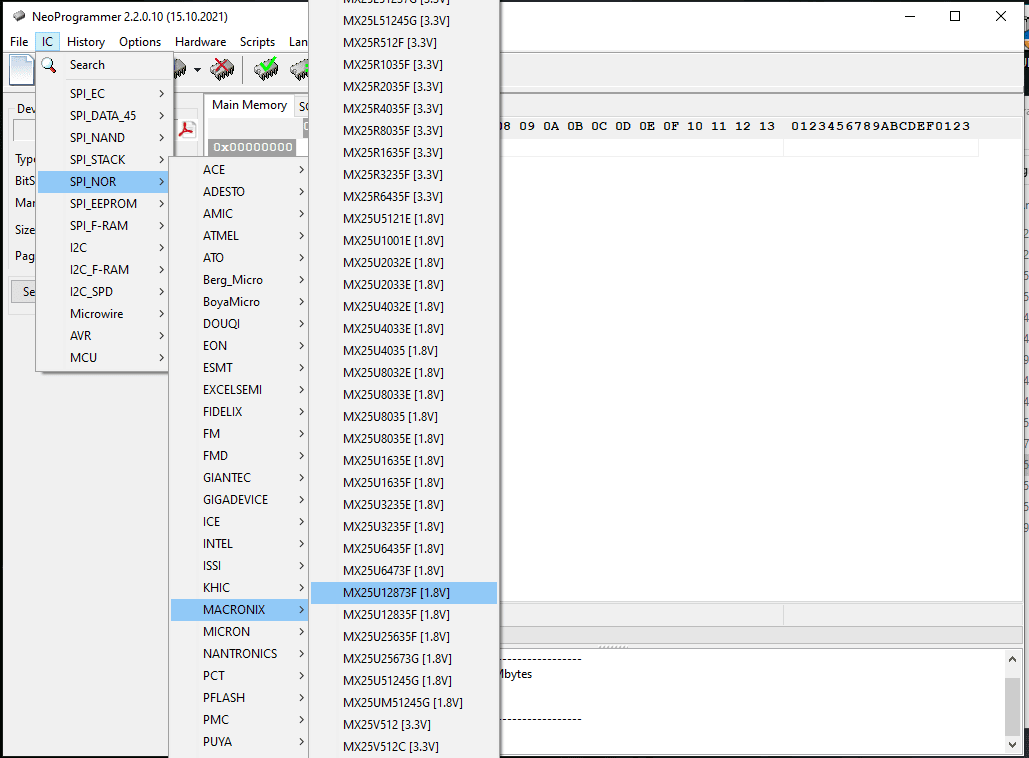1029x758 pixels.
Task: Open the Scripts menu
Action: point(257,41)
